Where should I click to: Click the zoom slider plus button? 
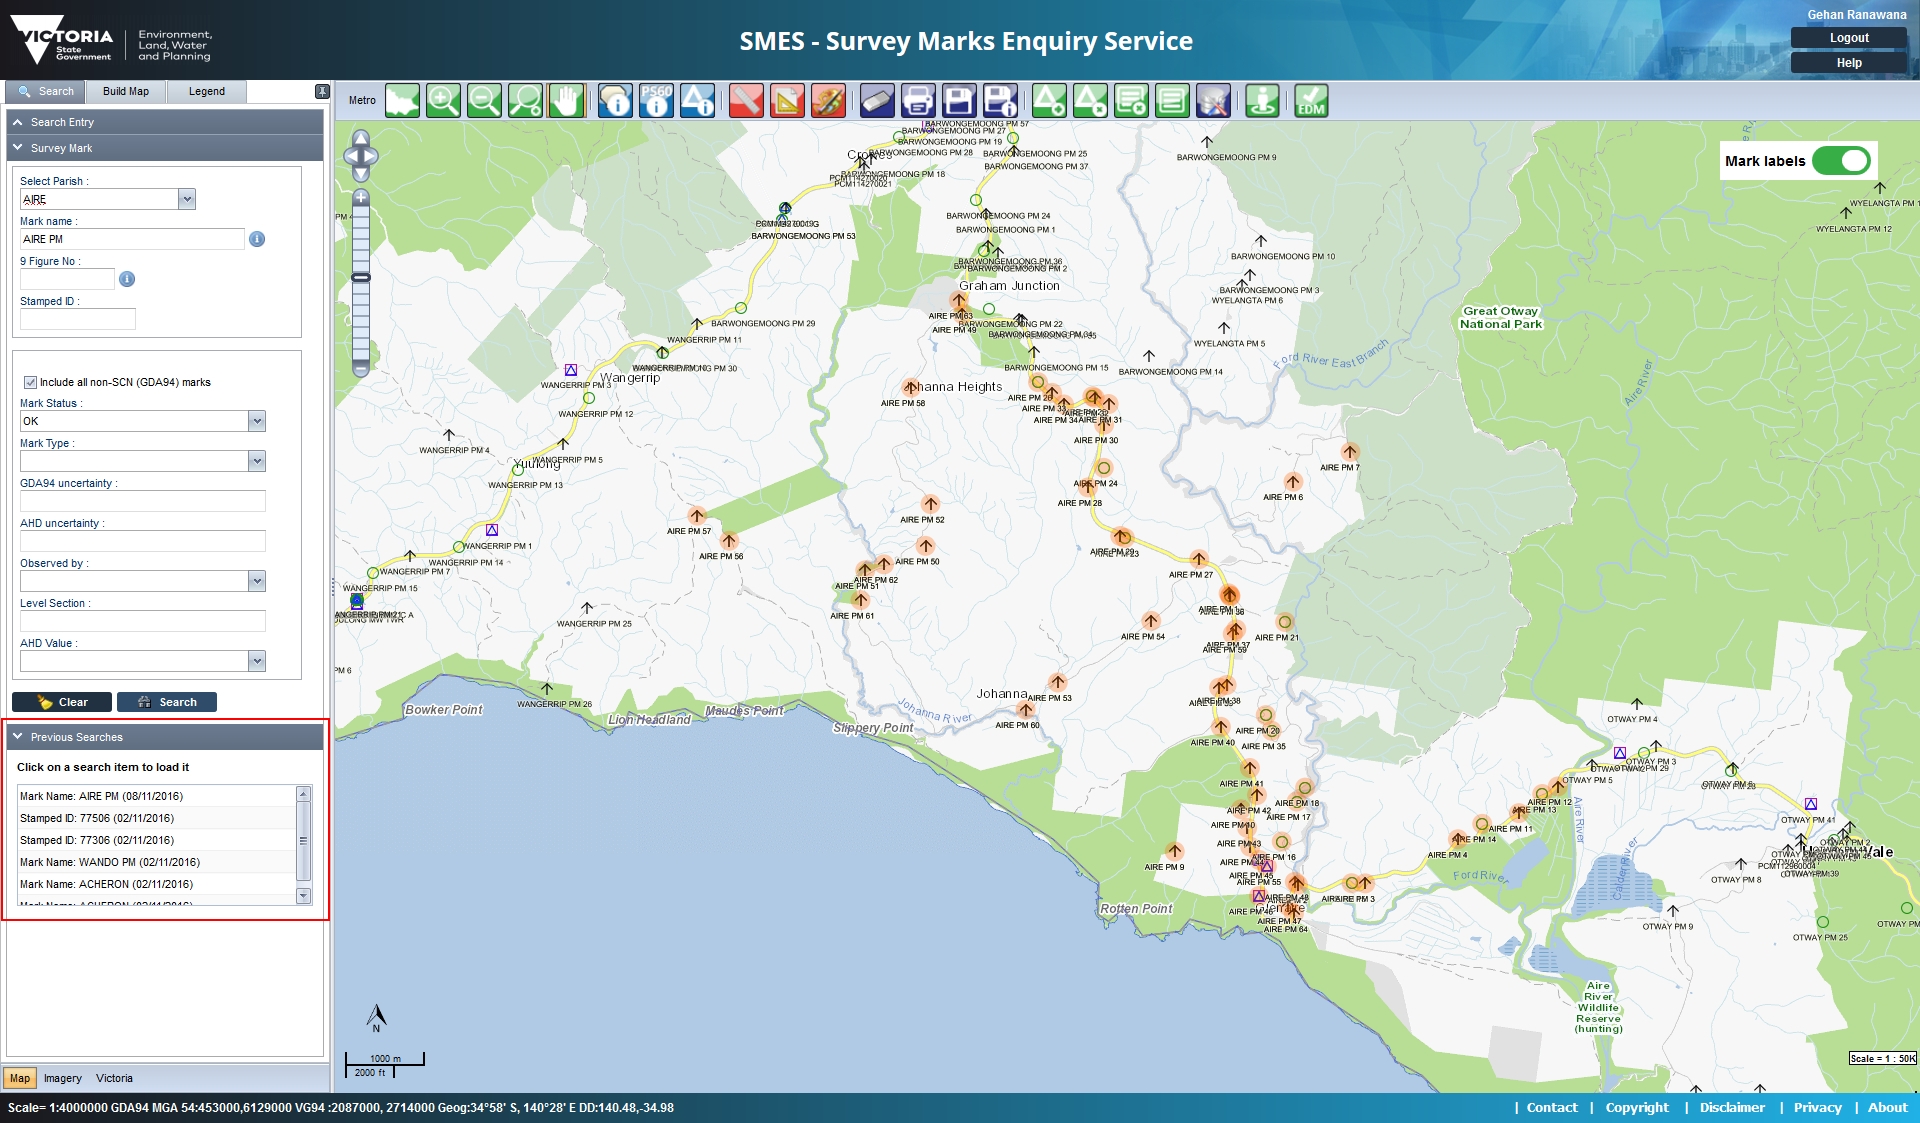click(361, 197)
